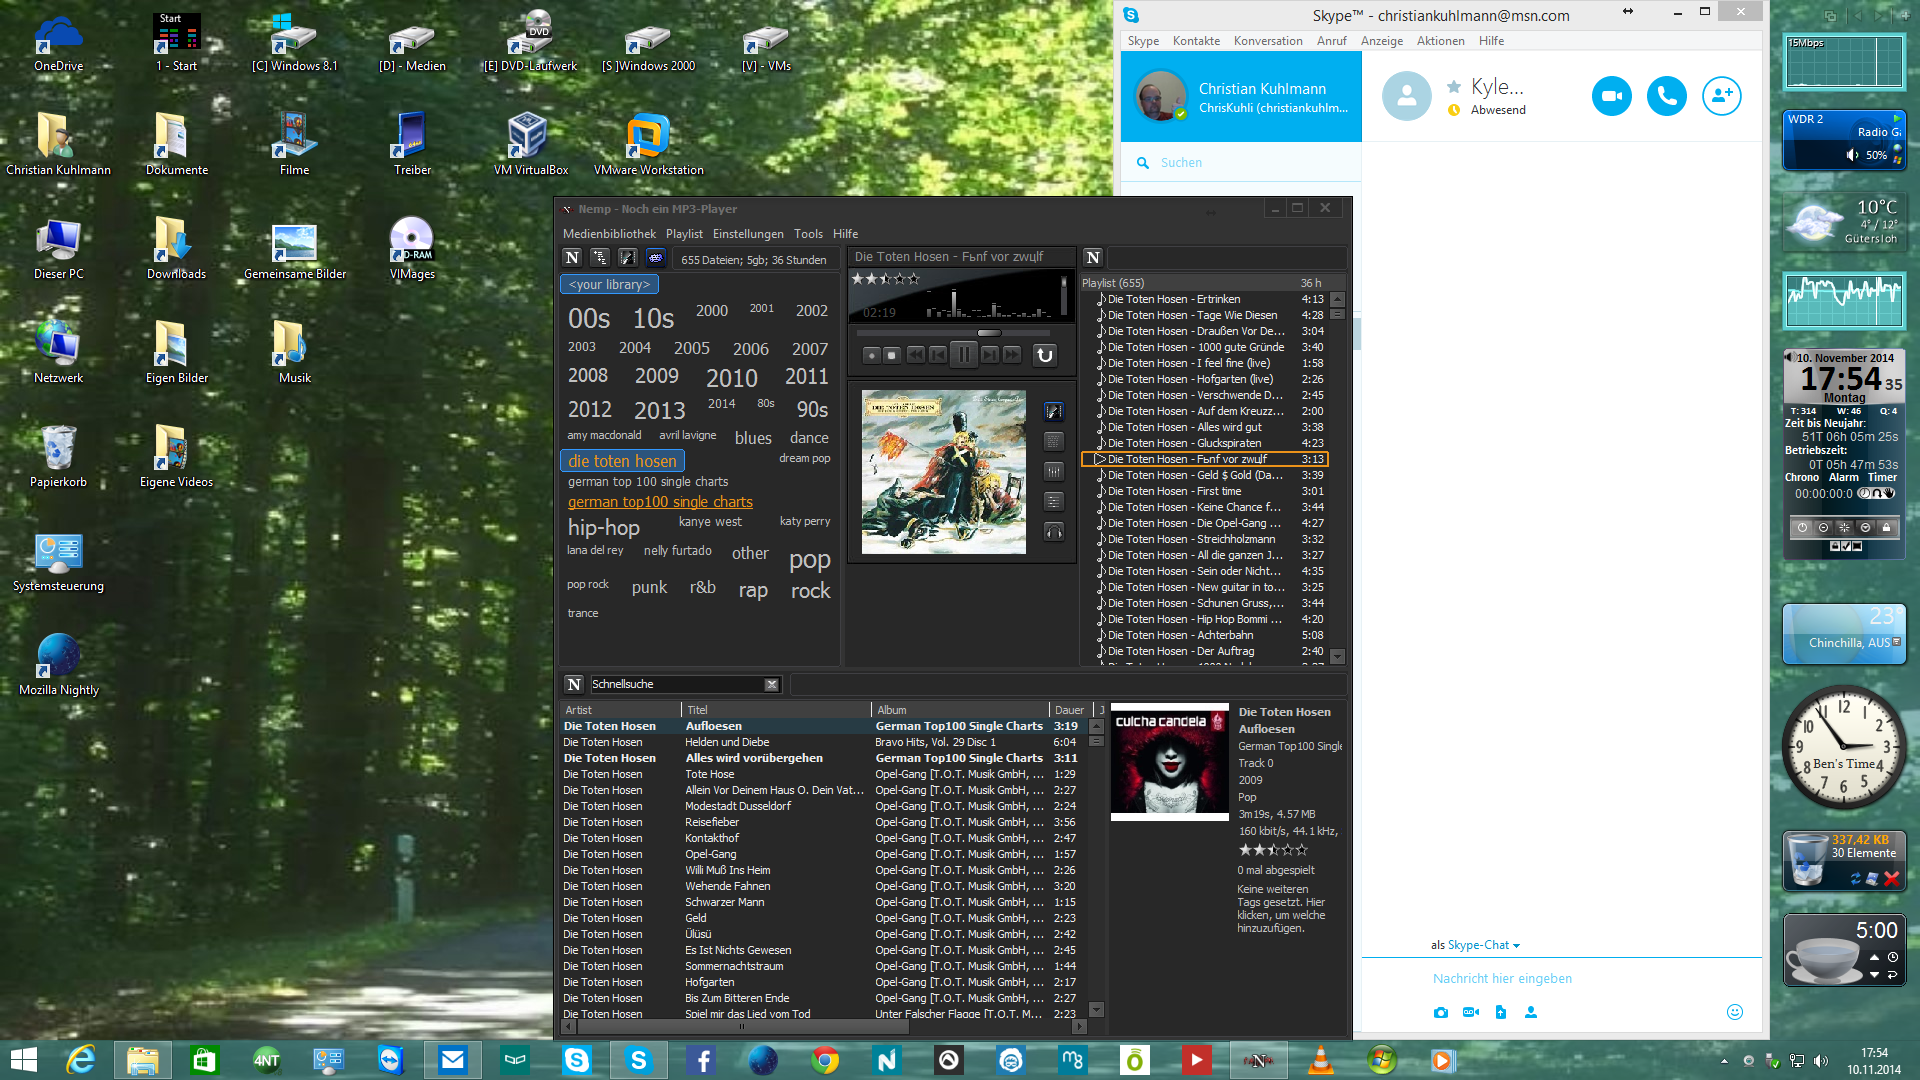Switch to tag cloud browse view

pyautogui.click(x=655, y=258)
